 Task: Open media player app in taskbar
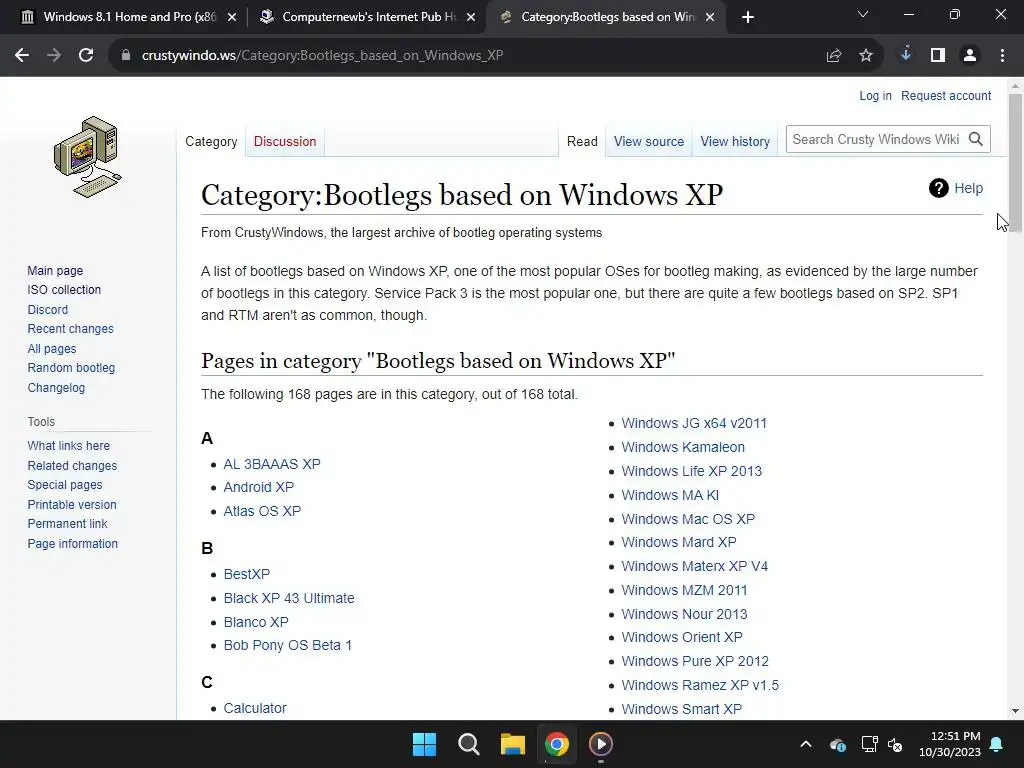pos(601,744)
